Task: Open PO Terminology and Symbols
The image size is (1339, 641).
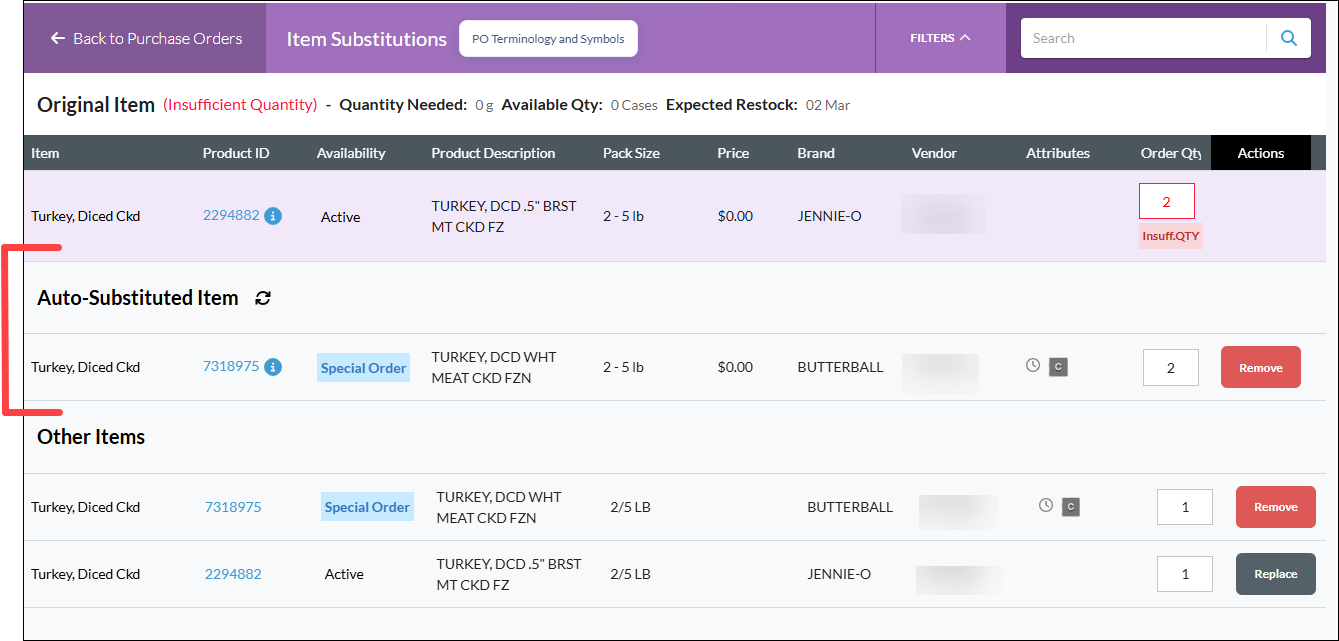Action: [548, 39]
